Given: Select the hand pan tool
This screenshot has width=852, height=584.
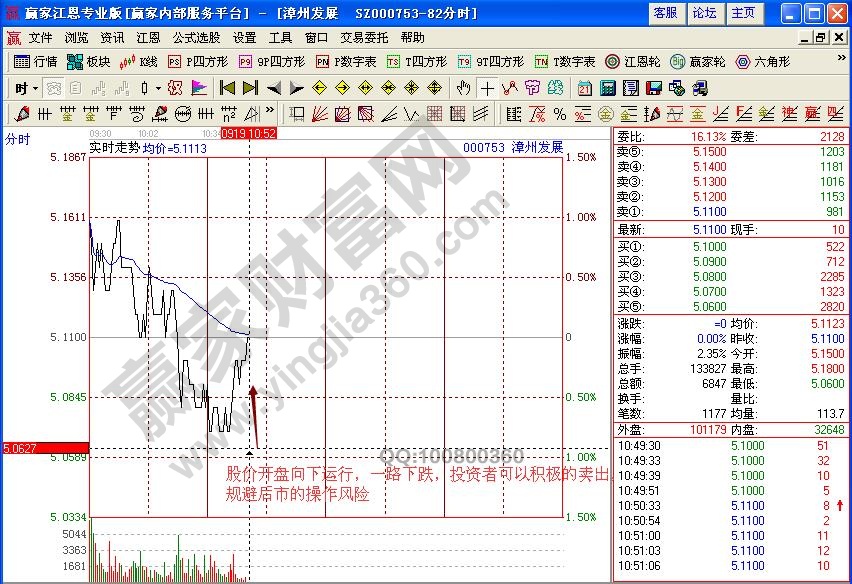Looking at the screenshot, I should point(463,88).
